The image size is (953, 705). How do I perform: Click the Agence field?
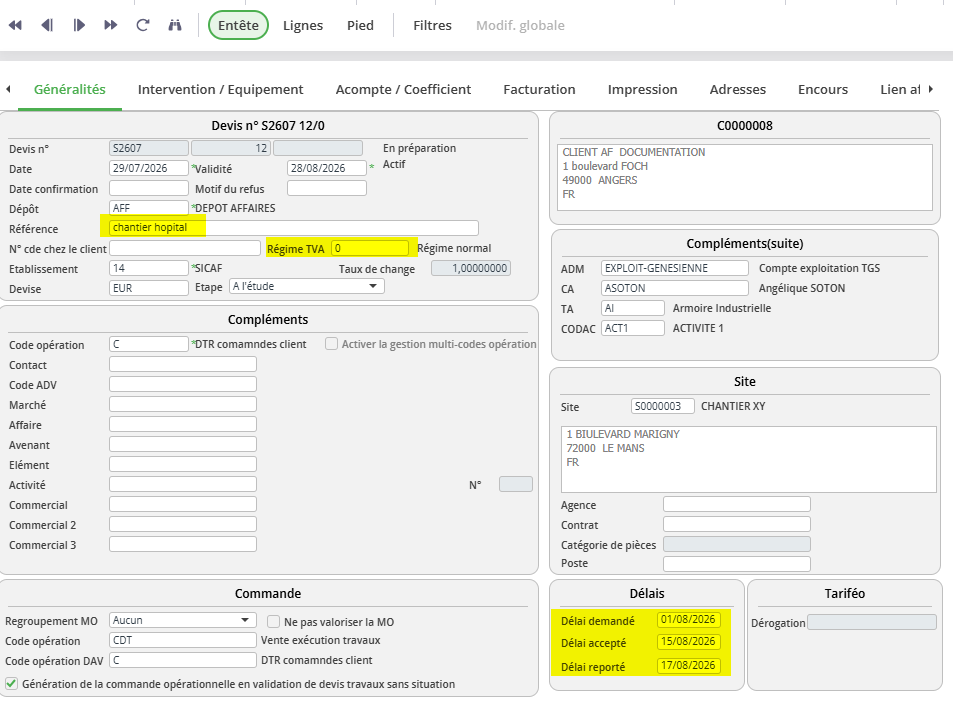click(x=737, y=504)
